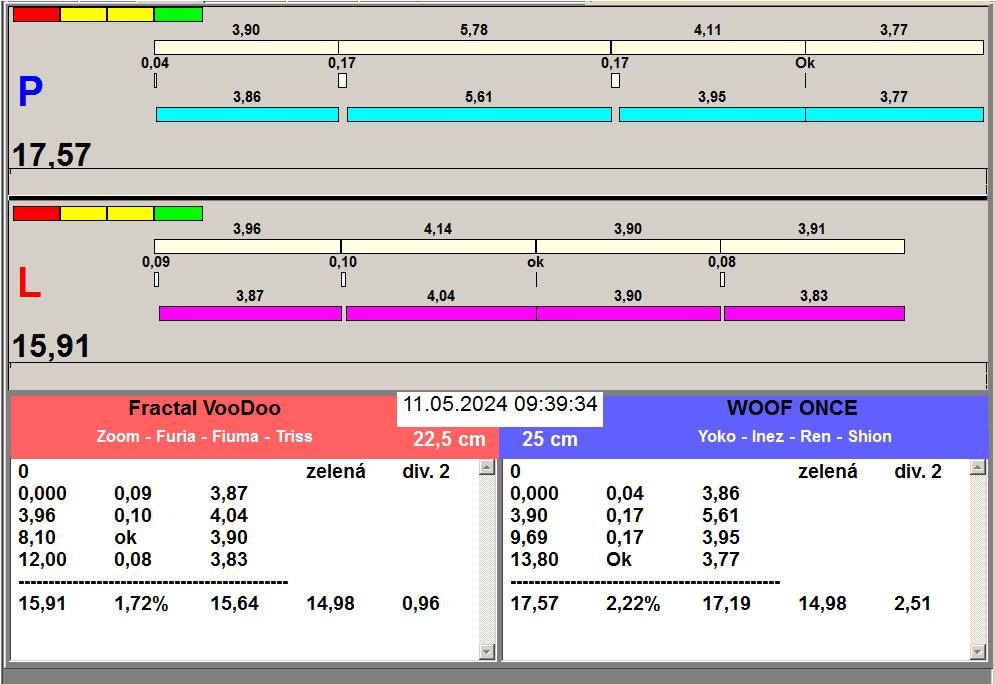Click the Ok changeover marker in lane P
The image size is (995, 684).
tap(805, 81)
